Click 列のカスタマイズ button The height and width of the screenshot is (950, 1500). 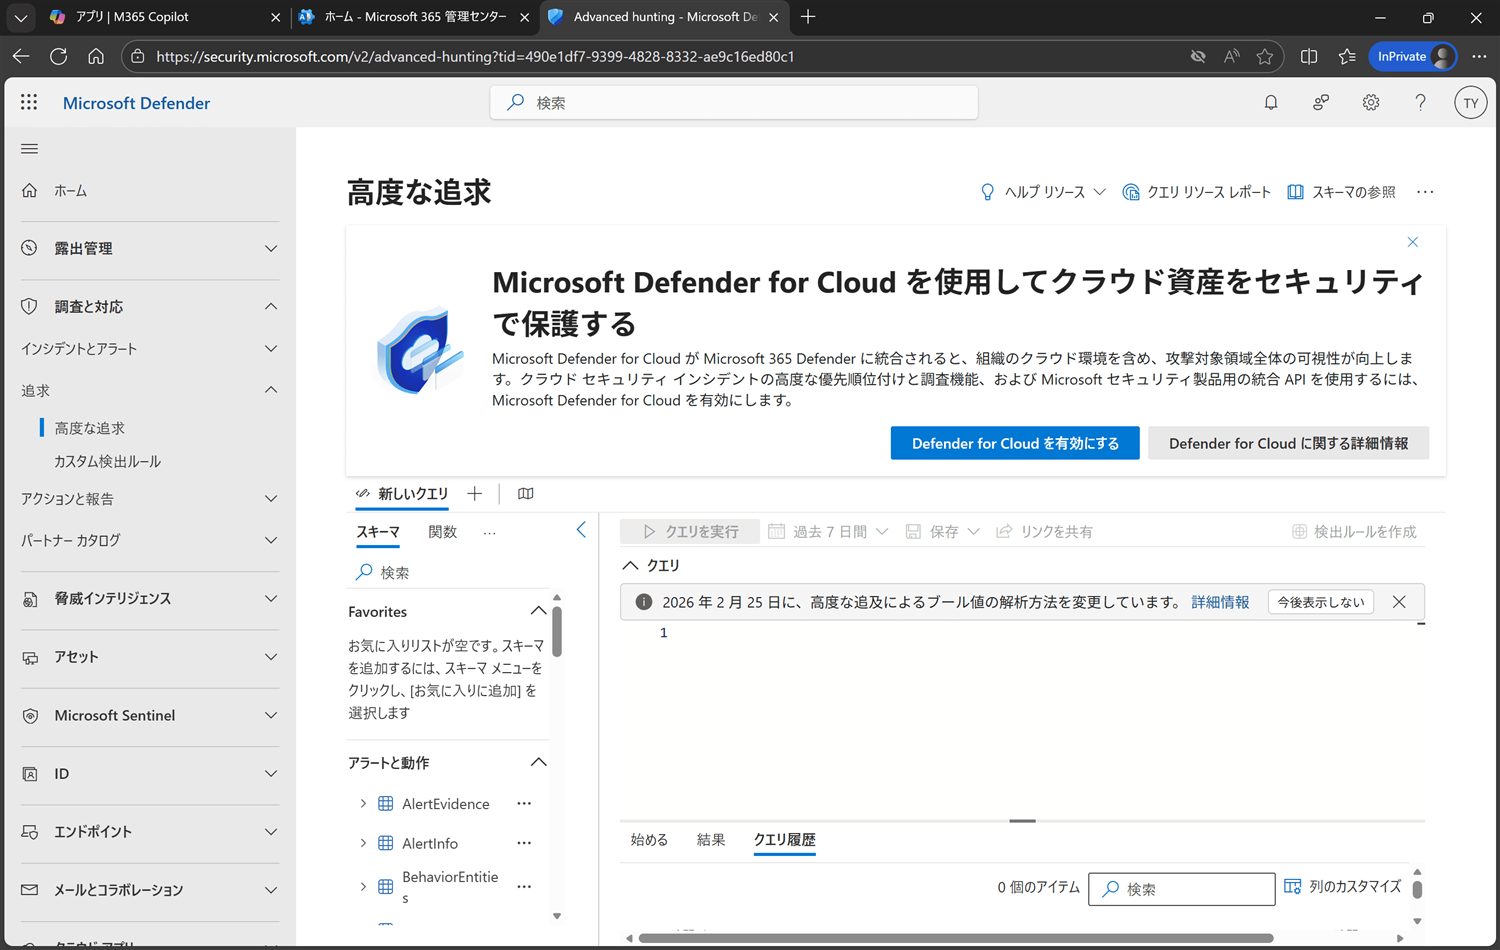(x=1343, y=887)
